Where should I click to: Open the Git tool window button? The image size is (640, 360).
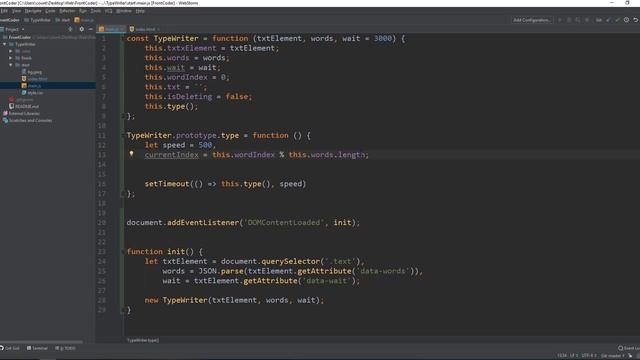point(10,348)
